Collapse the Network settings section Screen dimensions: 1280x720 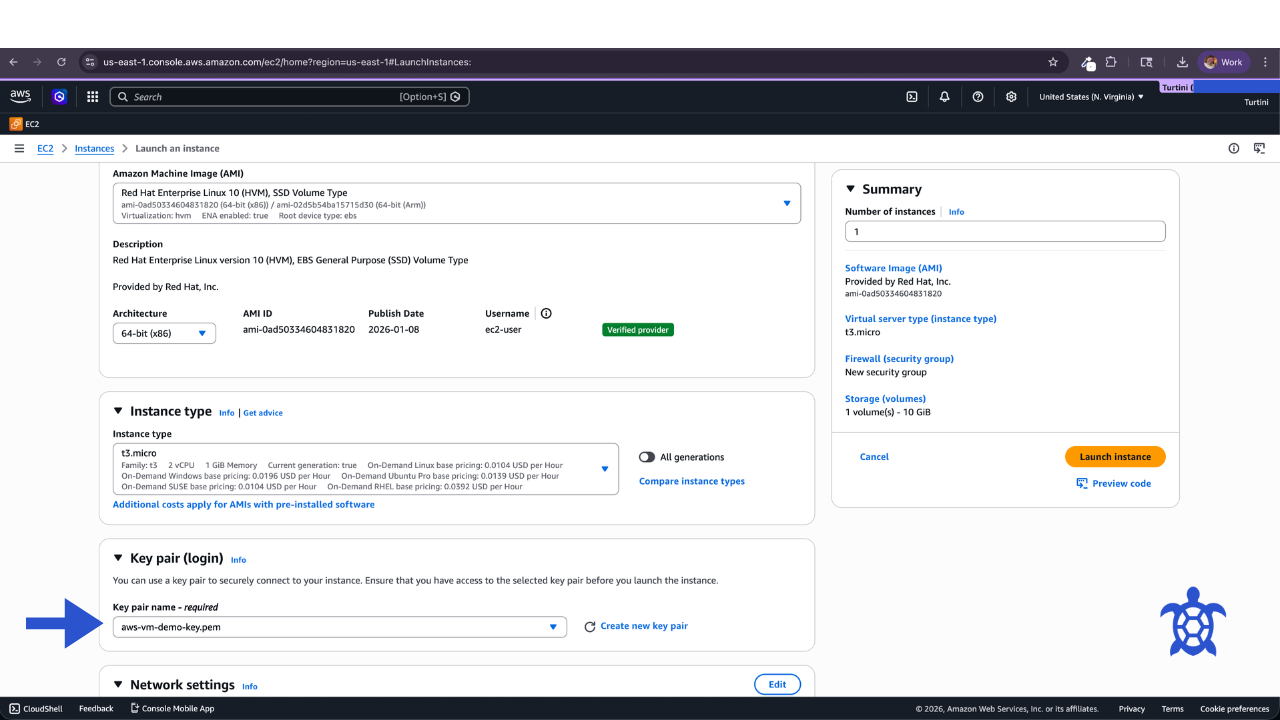tap(118, 685)
